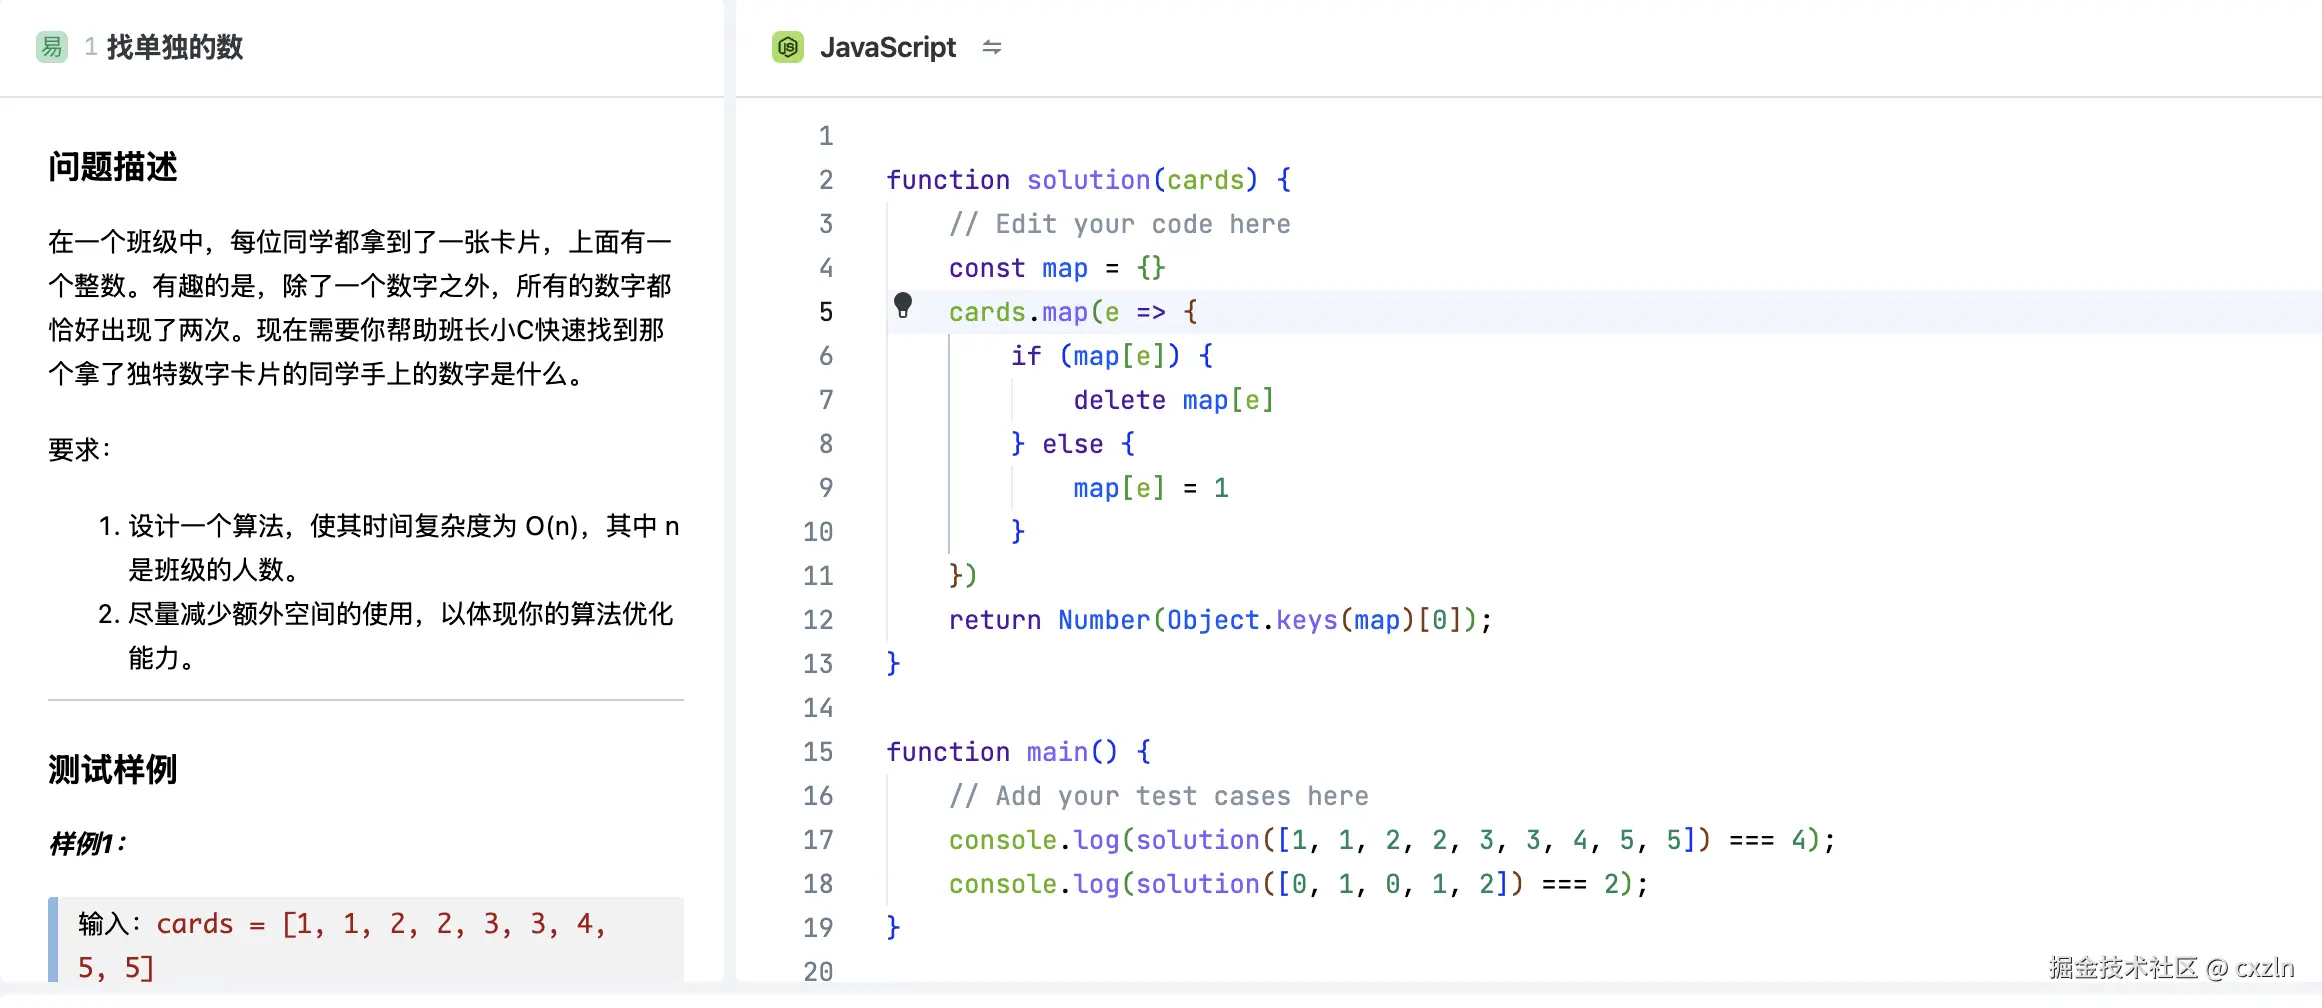Open the JavaScript language selector
The height and width of the screenshot is (1008, 2322).
tap(887, 47)
